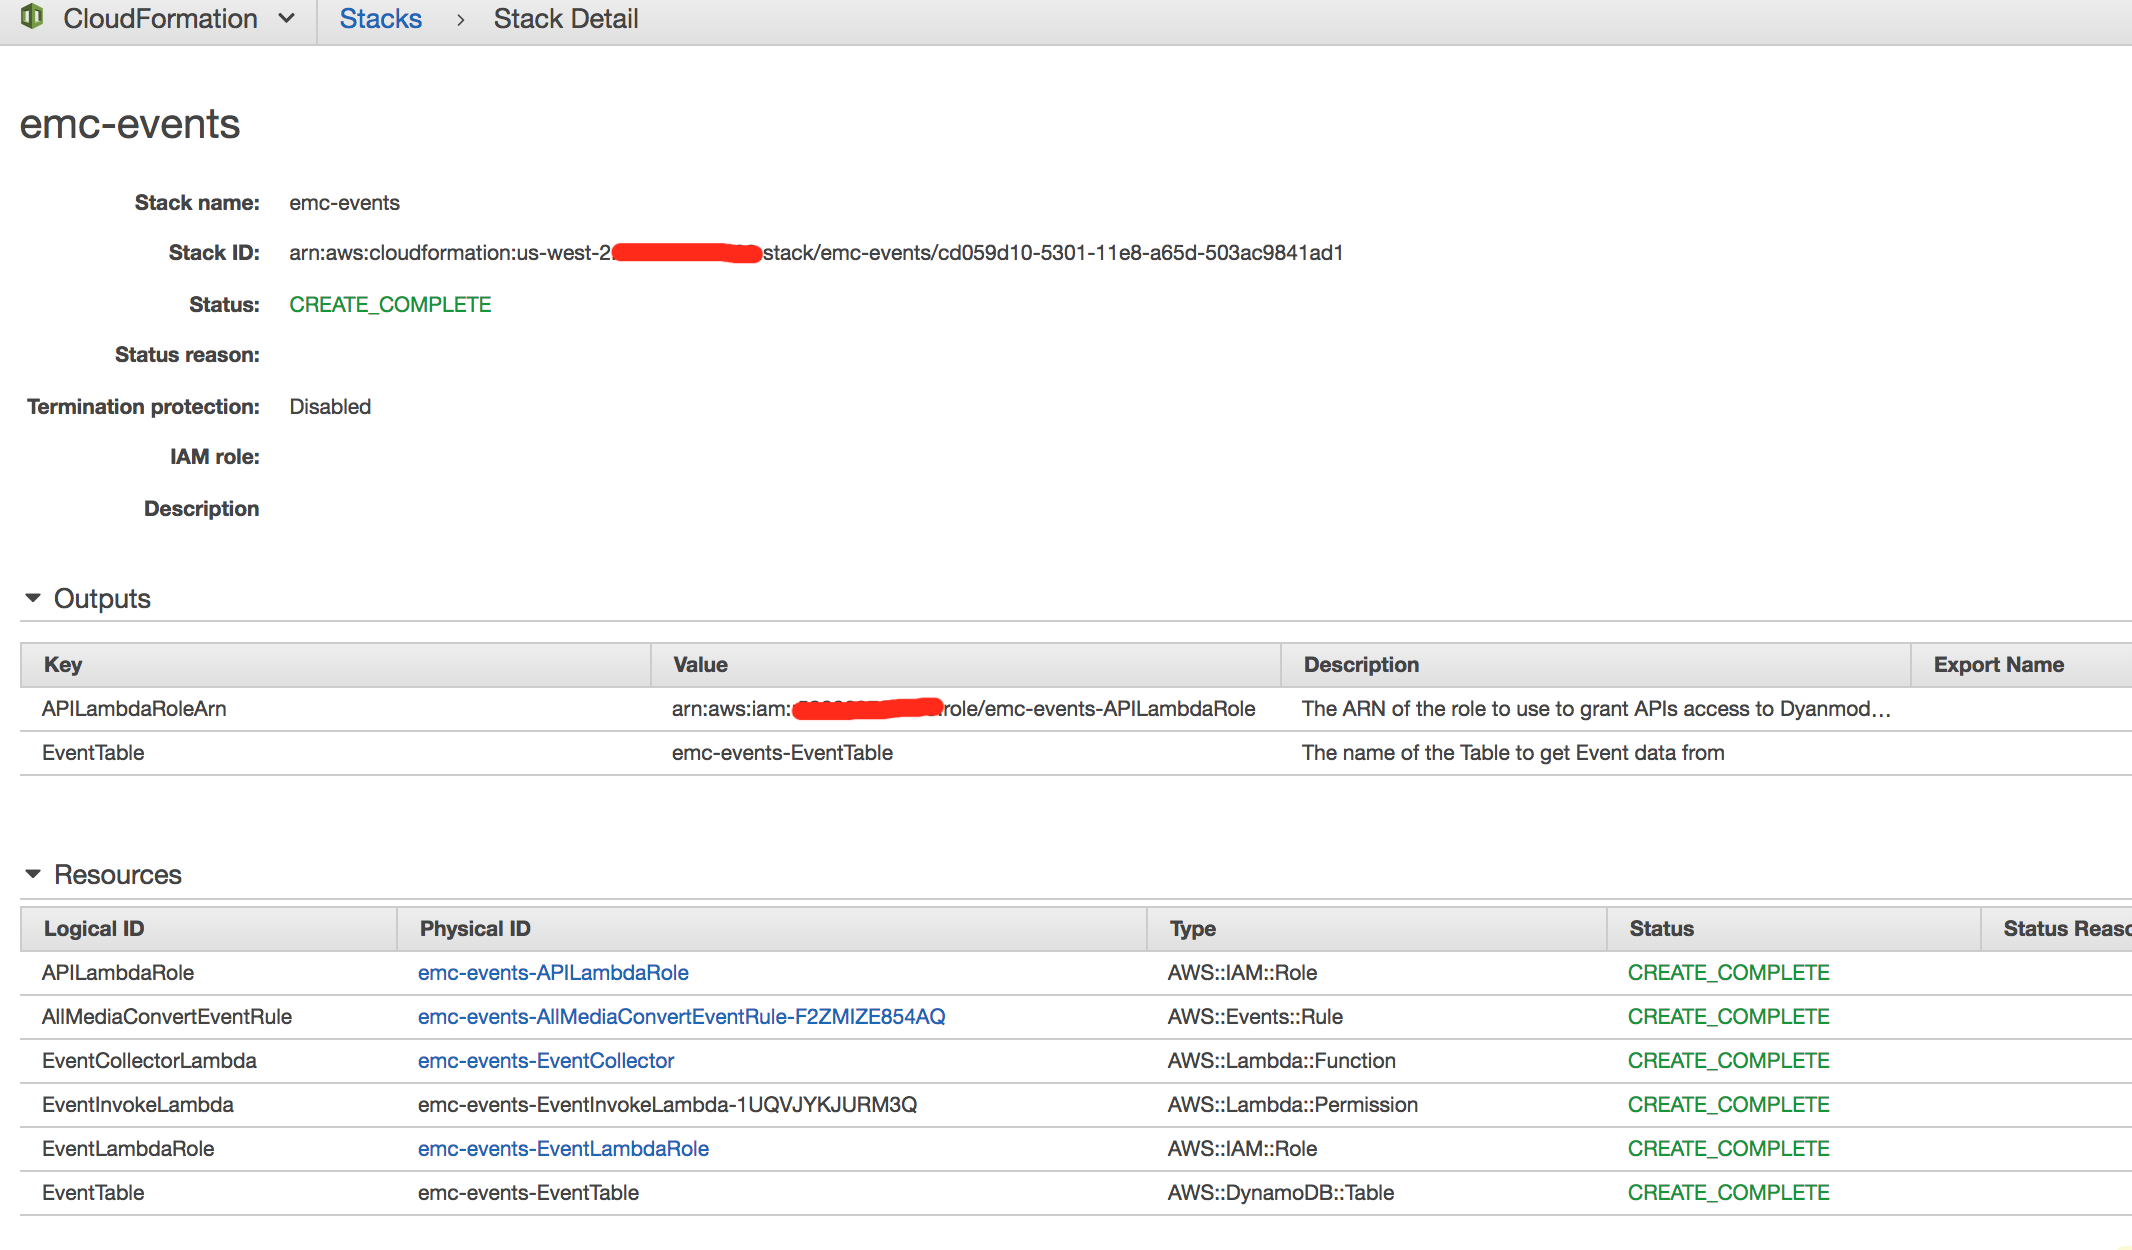Click the 'name of the Table' description text
This screenshot has width=2132, height=1250.
click(x=1513, y=753)
